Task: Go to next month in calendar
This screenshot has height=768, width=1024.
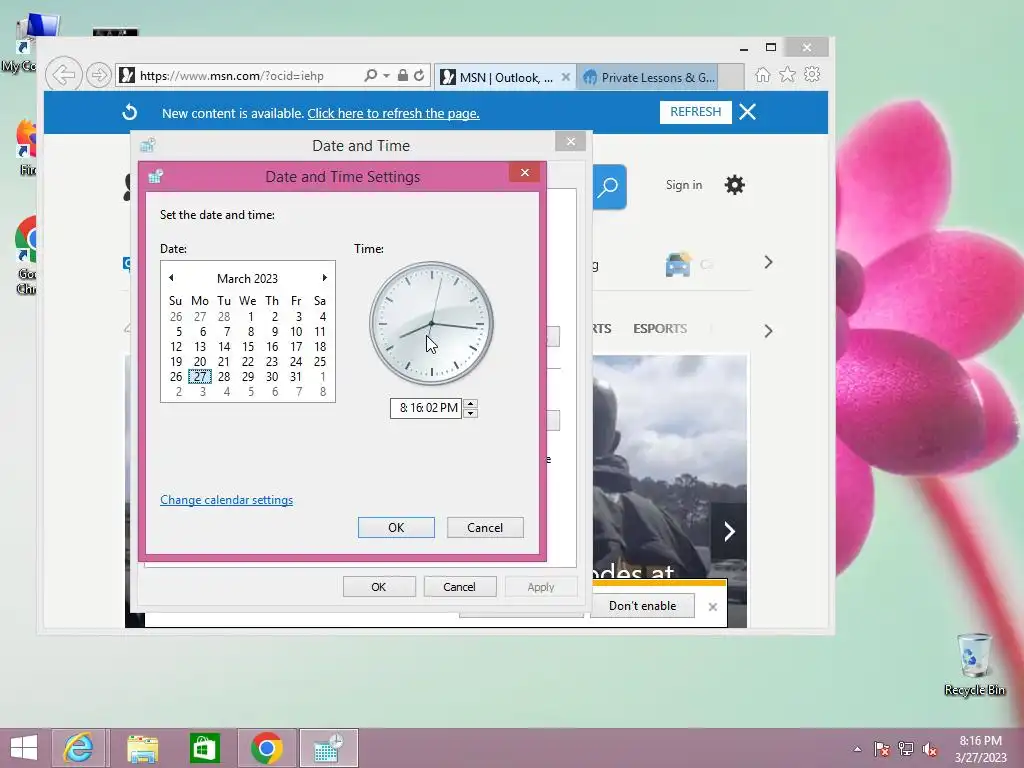Action: (x=325, y=278)
